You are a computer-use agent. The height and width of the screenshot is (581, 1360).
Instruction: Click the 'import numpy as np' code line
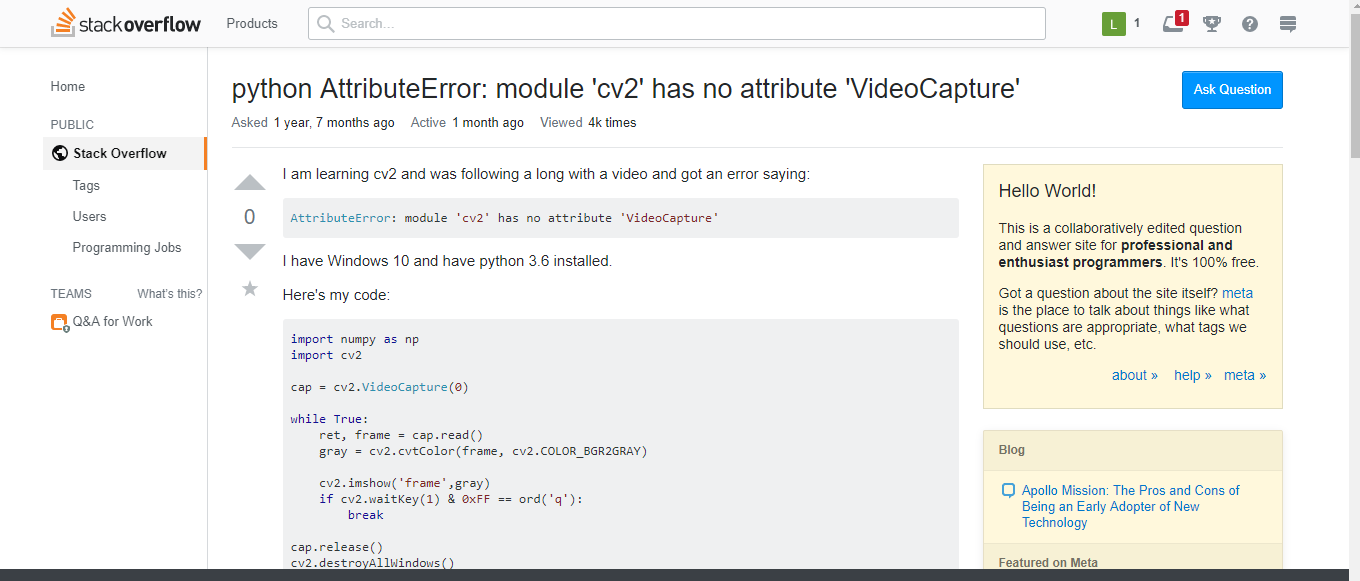[x=355, y=339]
